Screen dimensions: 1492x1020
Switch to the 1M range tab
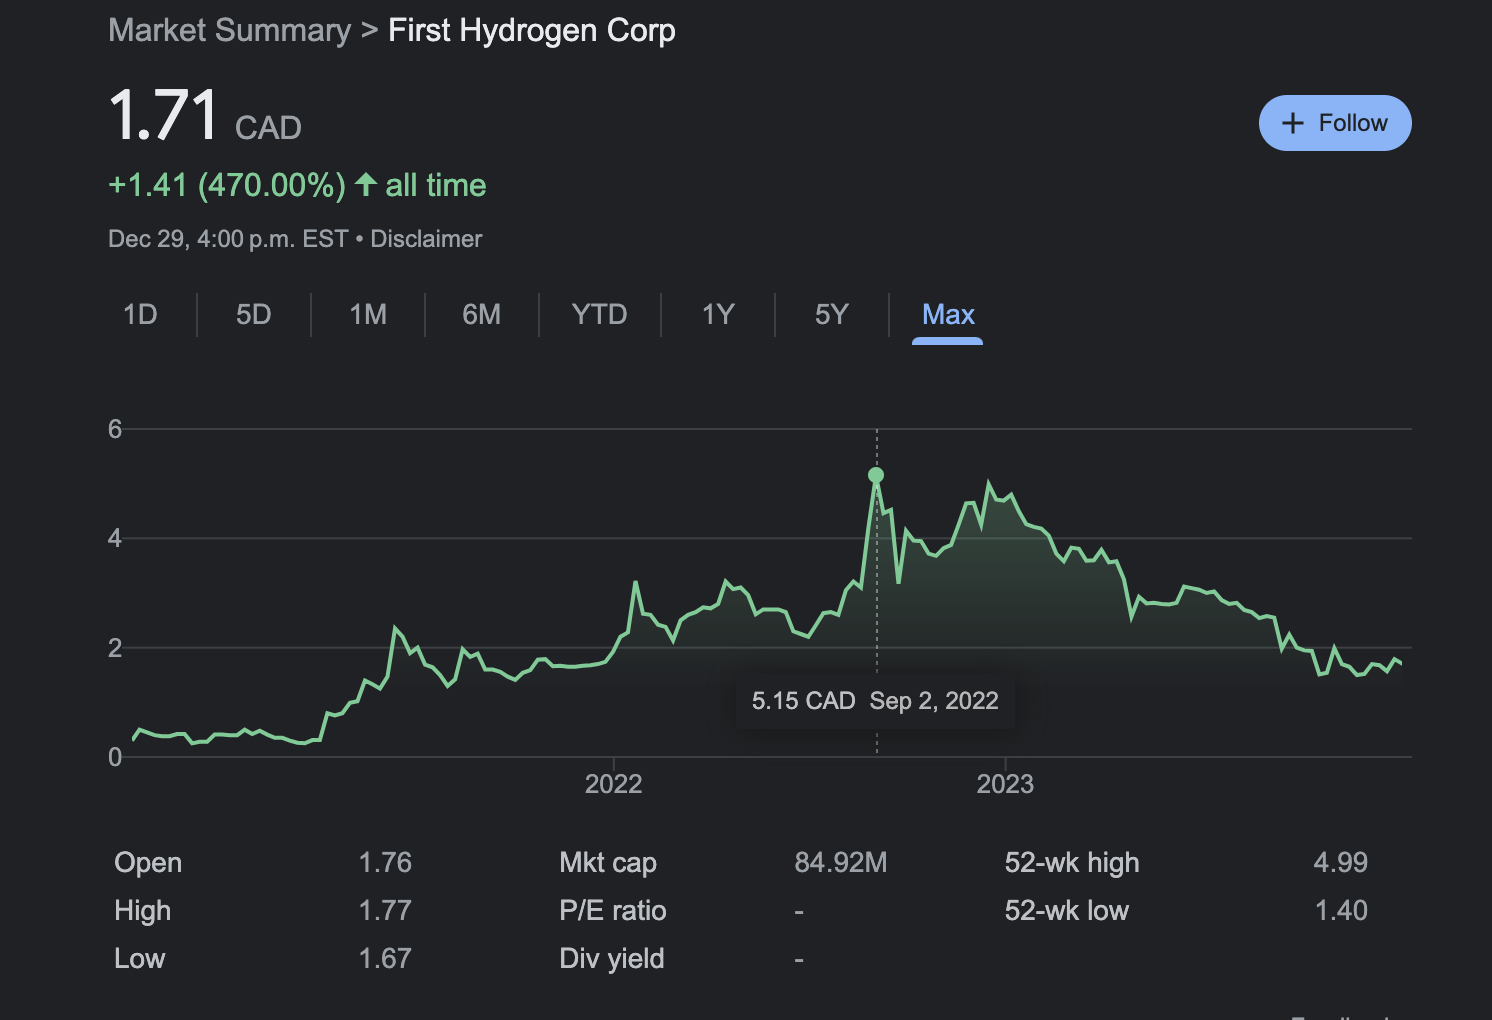click(x=368, y=315)
